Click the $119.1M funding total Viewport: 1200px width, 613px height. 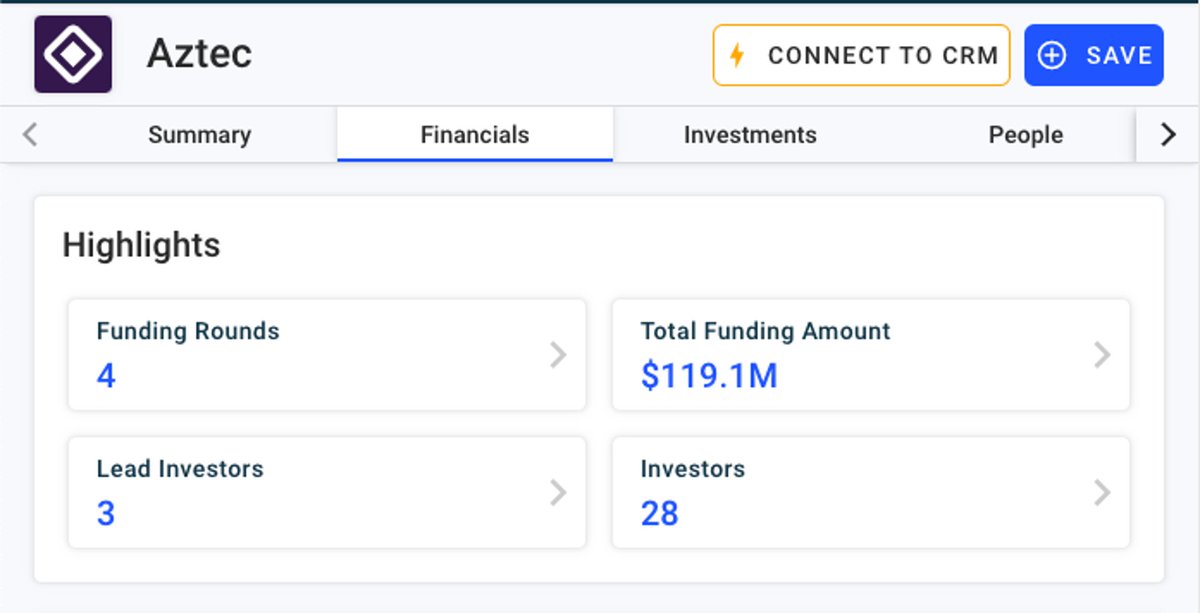tap(709, 376)
